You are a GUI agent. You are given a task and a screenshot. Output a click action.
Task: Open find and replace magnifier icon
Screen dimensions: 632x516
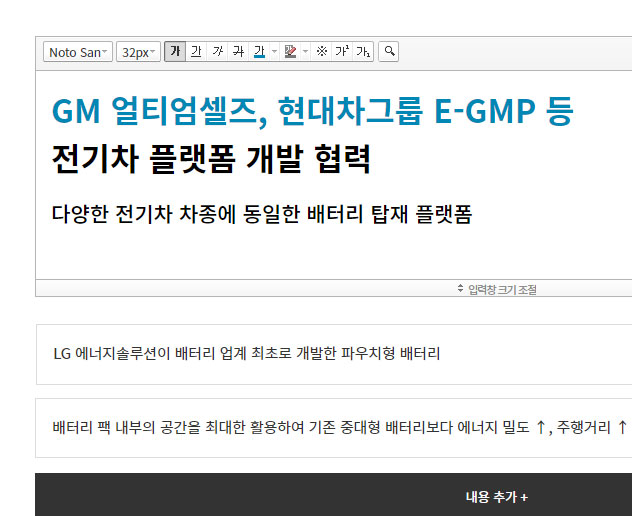389,52
